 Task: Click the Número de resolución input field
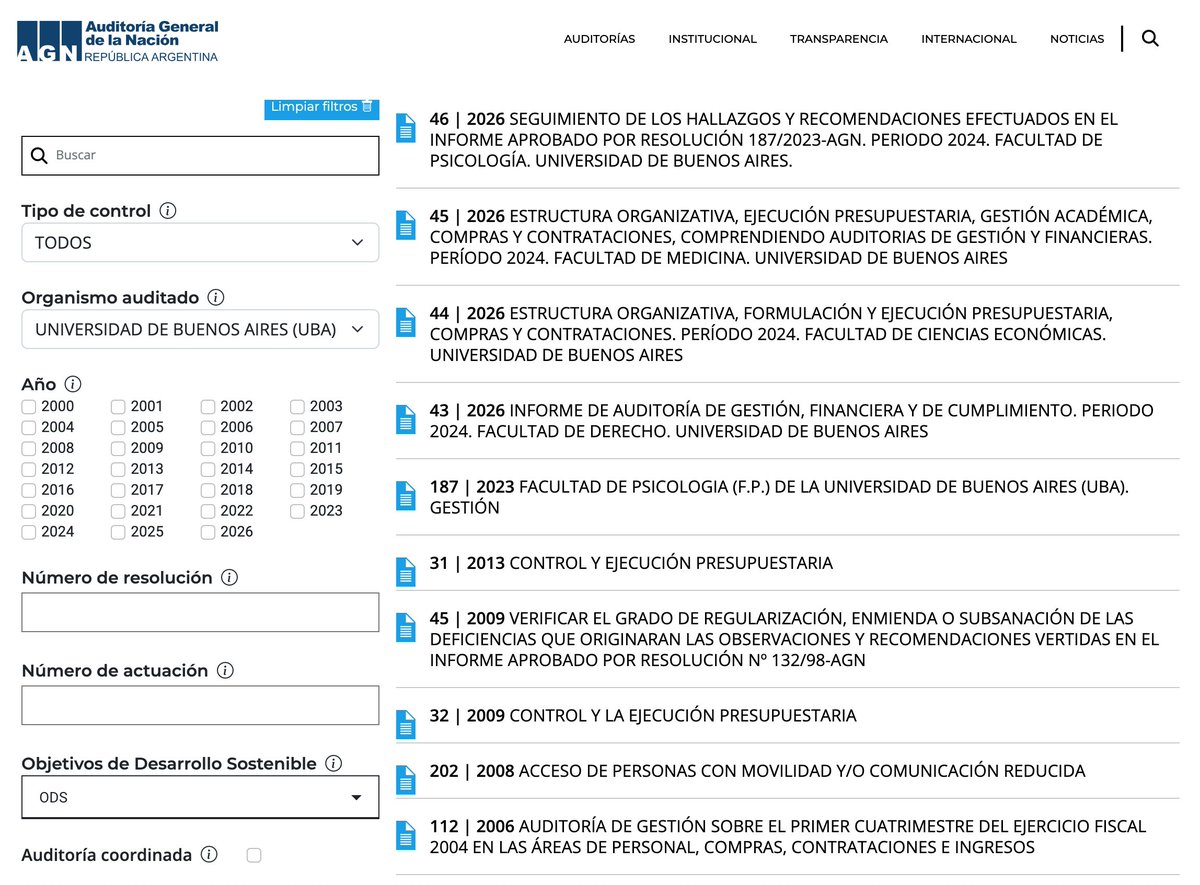tap(200, 612)
